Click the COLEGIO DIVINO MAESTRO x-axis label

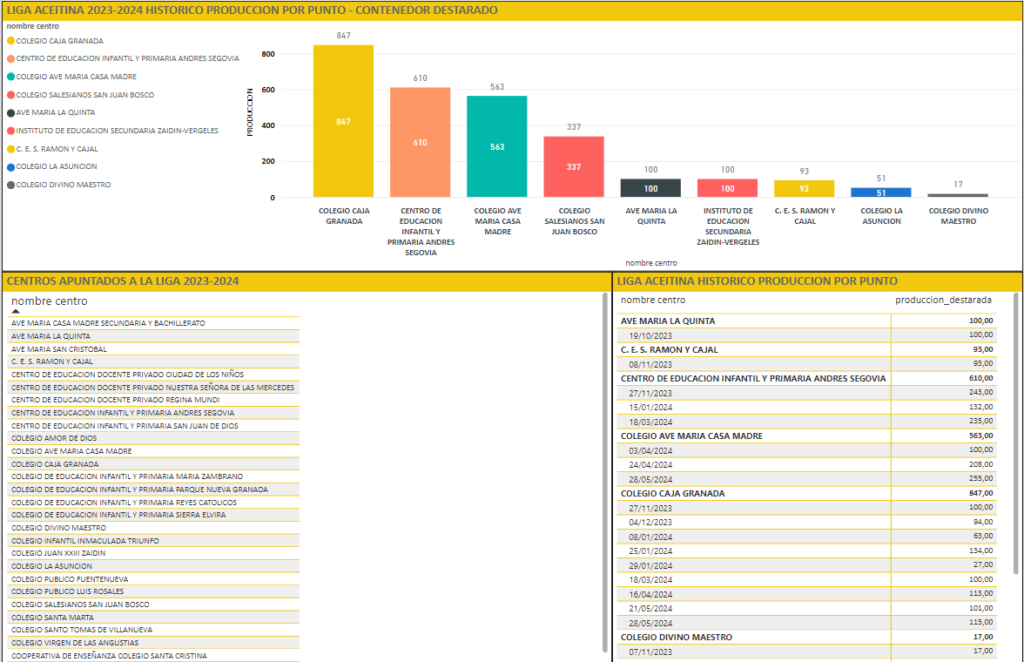tap(958, 216)
